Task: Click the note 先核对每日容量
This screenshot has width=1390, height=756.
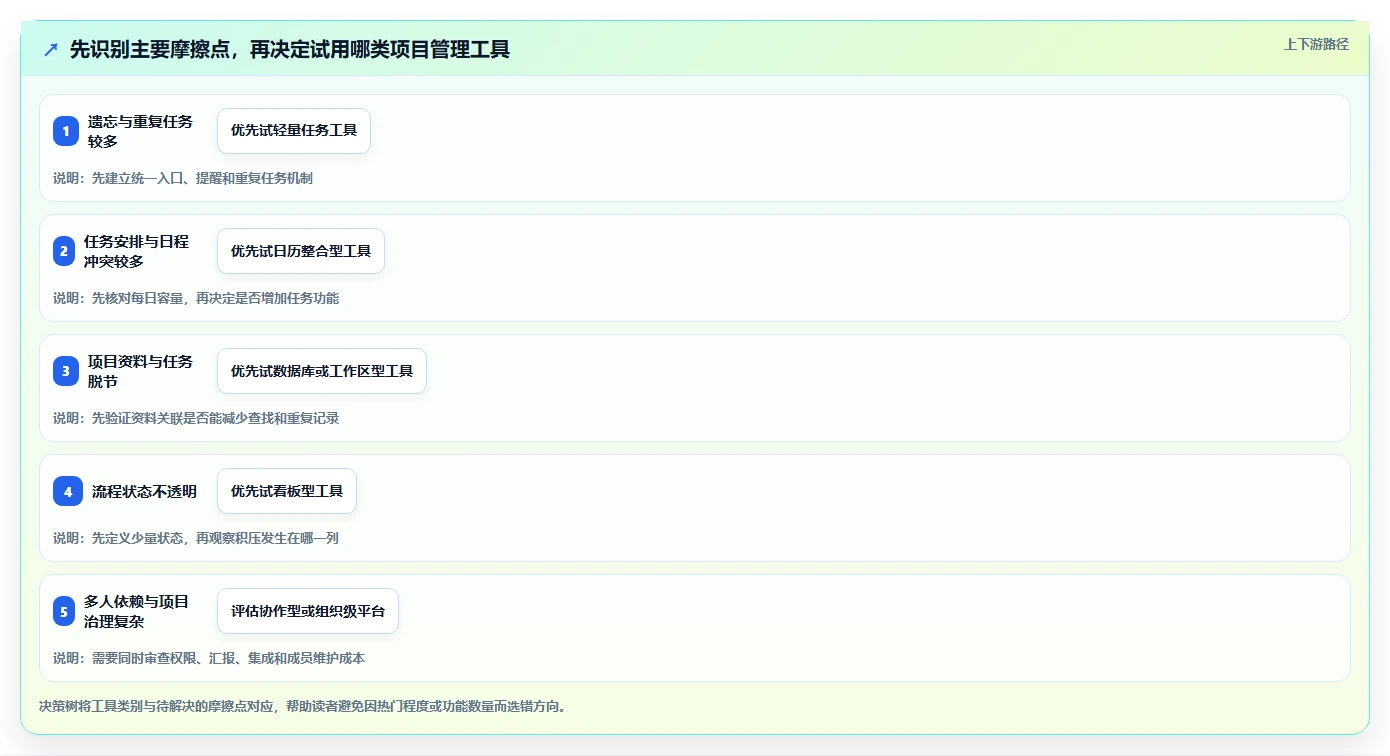Action: (x=137, y=298)
